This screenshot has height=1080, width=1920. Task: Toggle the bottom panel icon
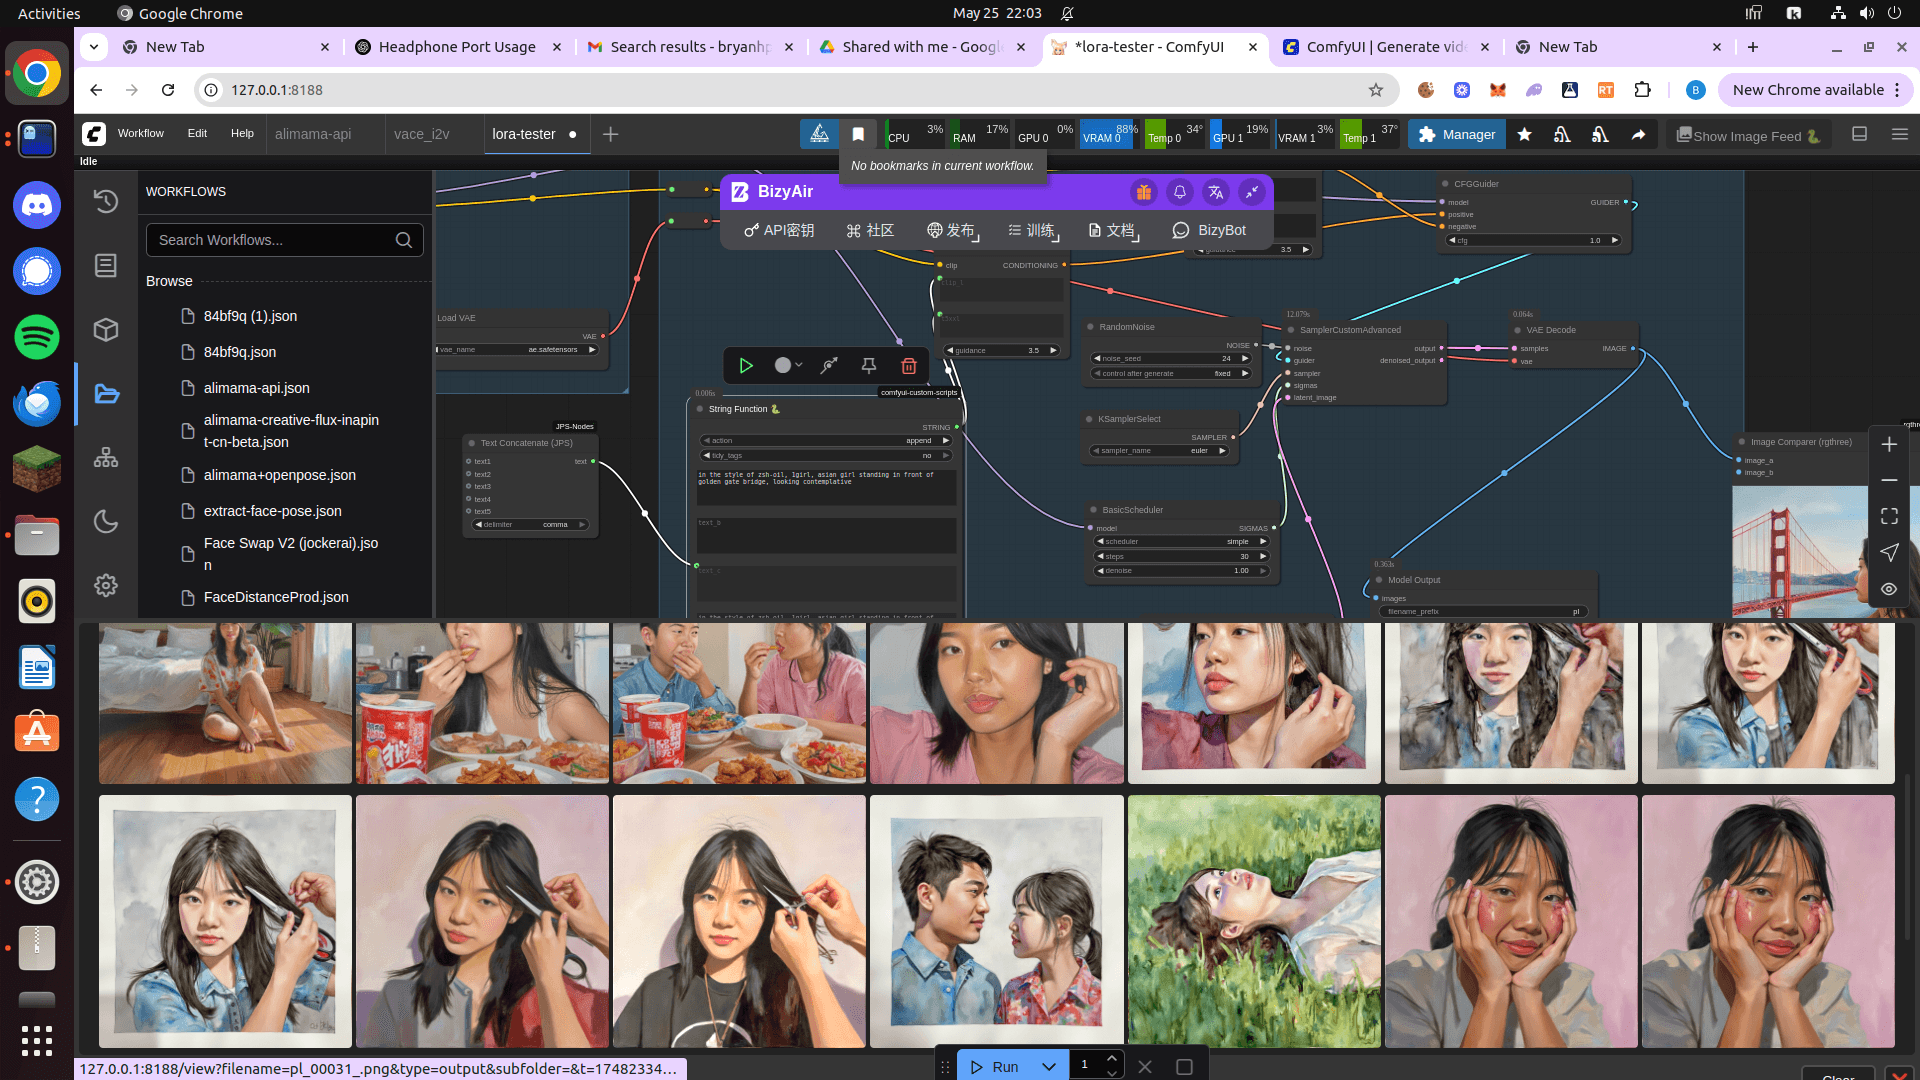(1859, 134)
